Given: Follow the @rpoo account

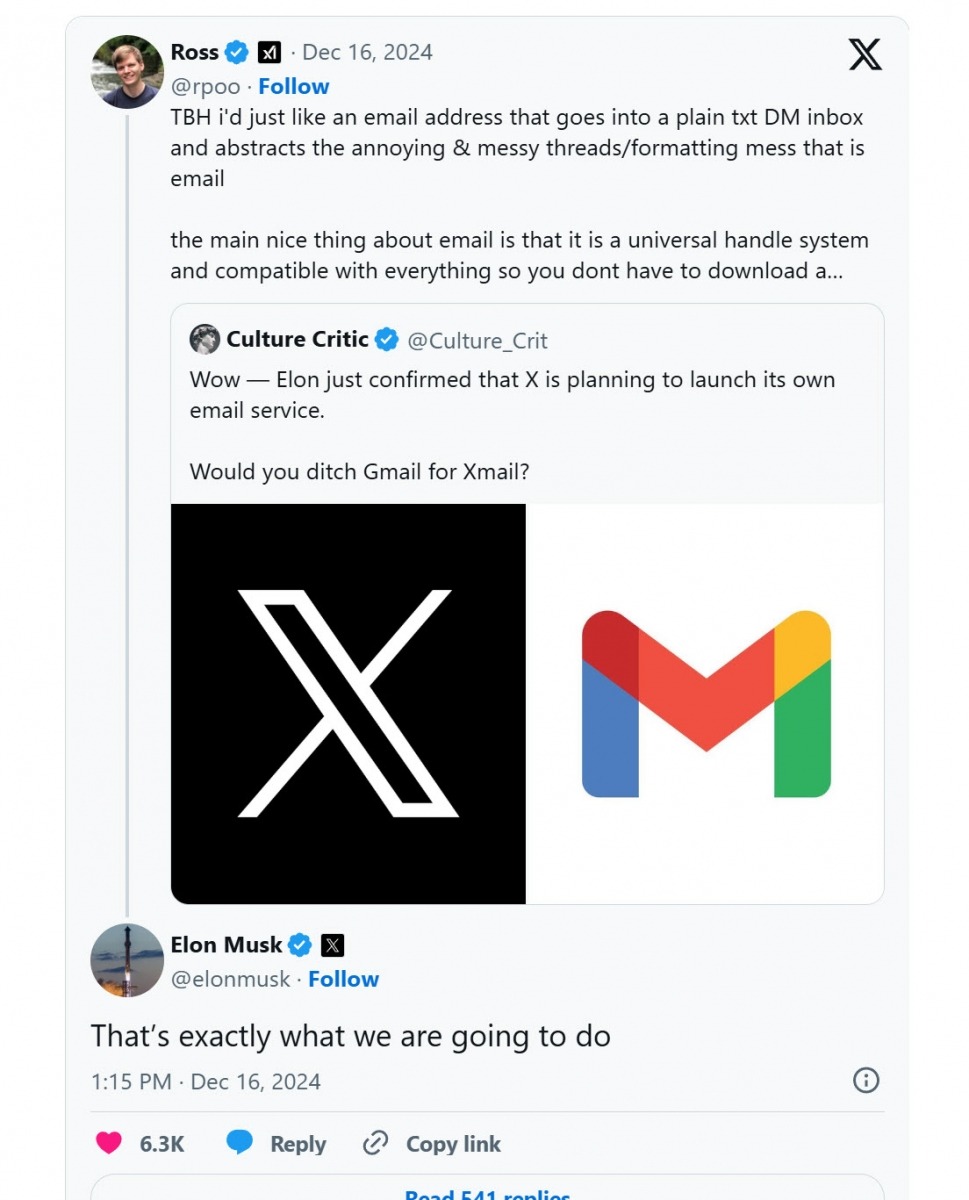Looking at the screenshot, I should click(x=293, y=86).
